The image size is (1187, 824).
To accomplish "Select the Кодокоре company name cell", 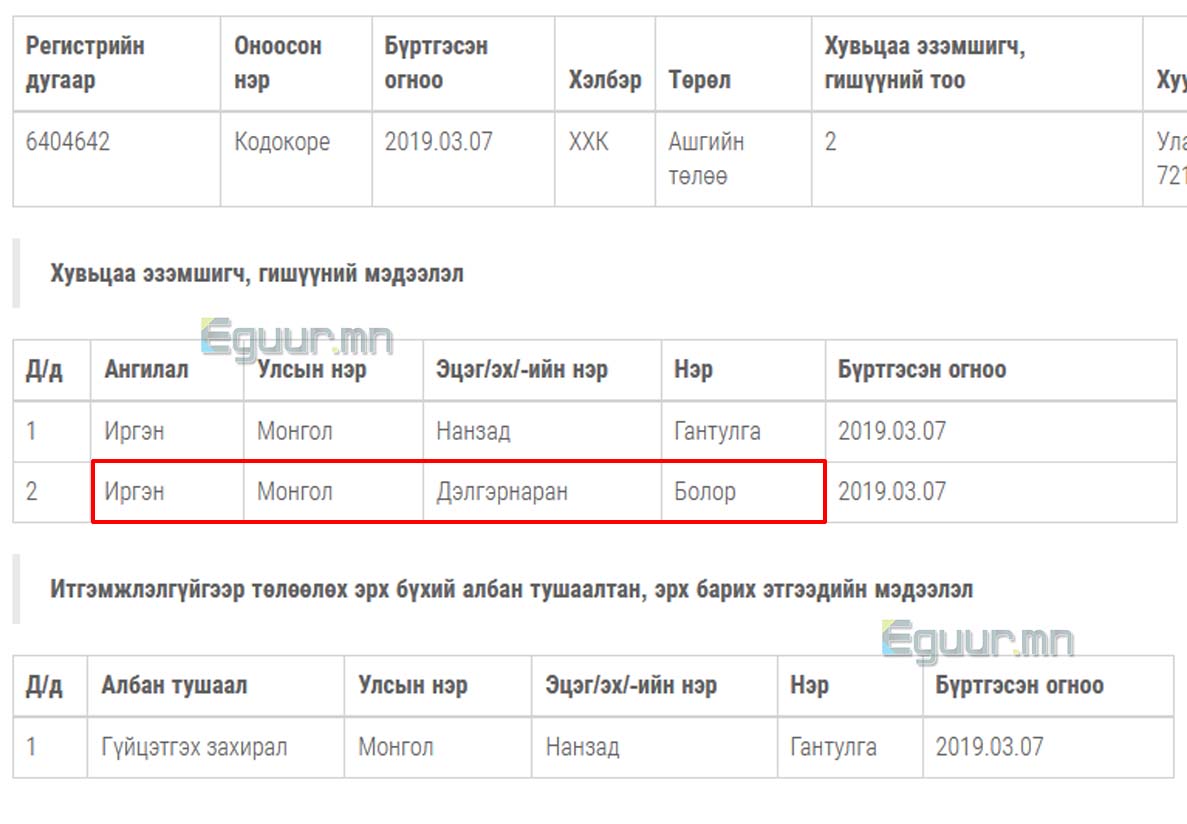I will pos(282,142).
